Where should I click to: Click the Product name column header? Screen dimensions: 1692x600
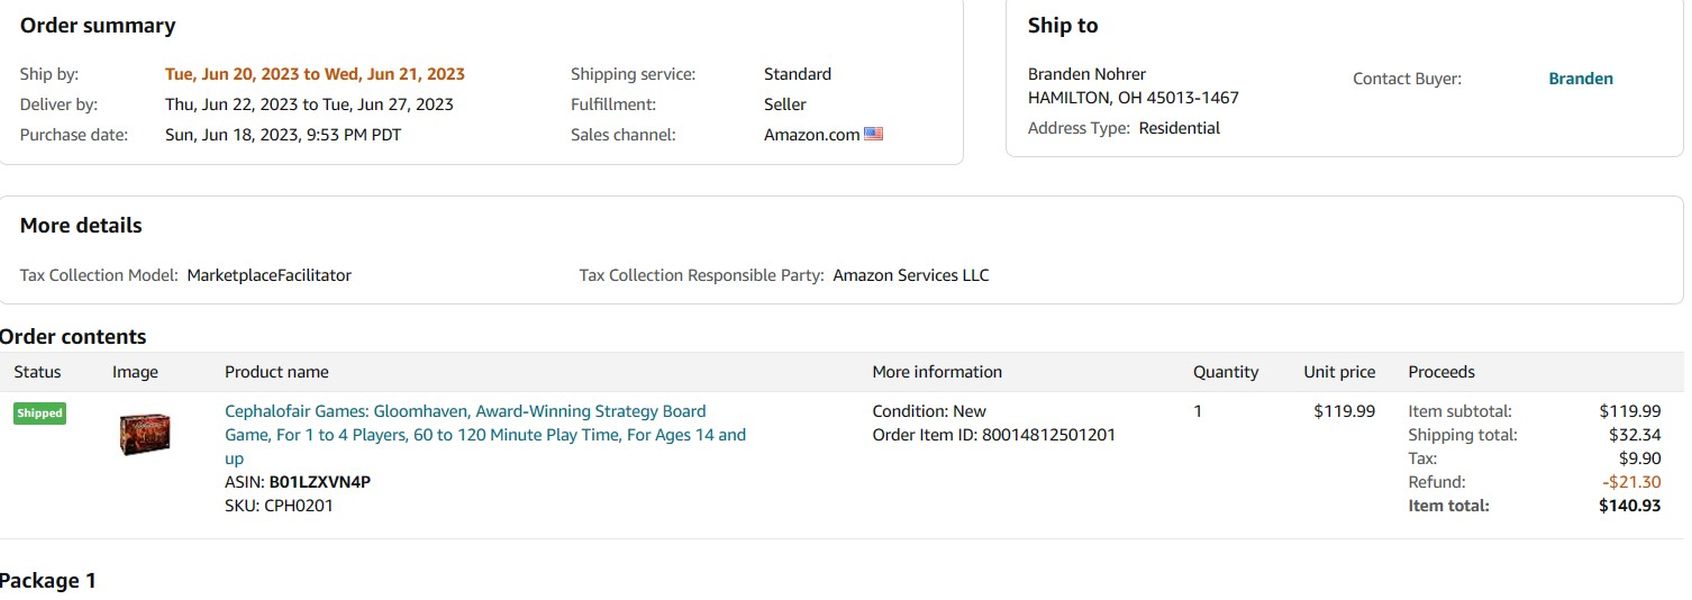(x=276, y=372)
